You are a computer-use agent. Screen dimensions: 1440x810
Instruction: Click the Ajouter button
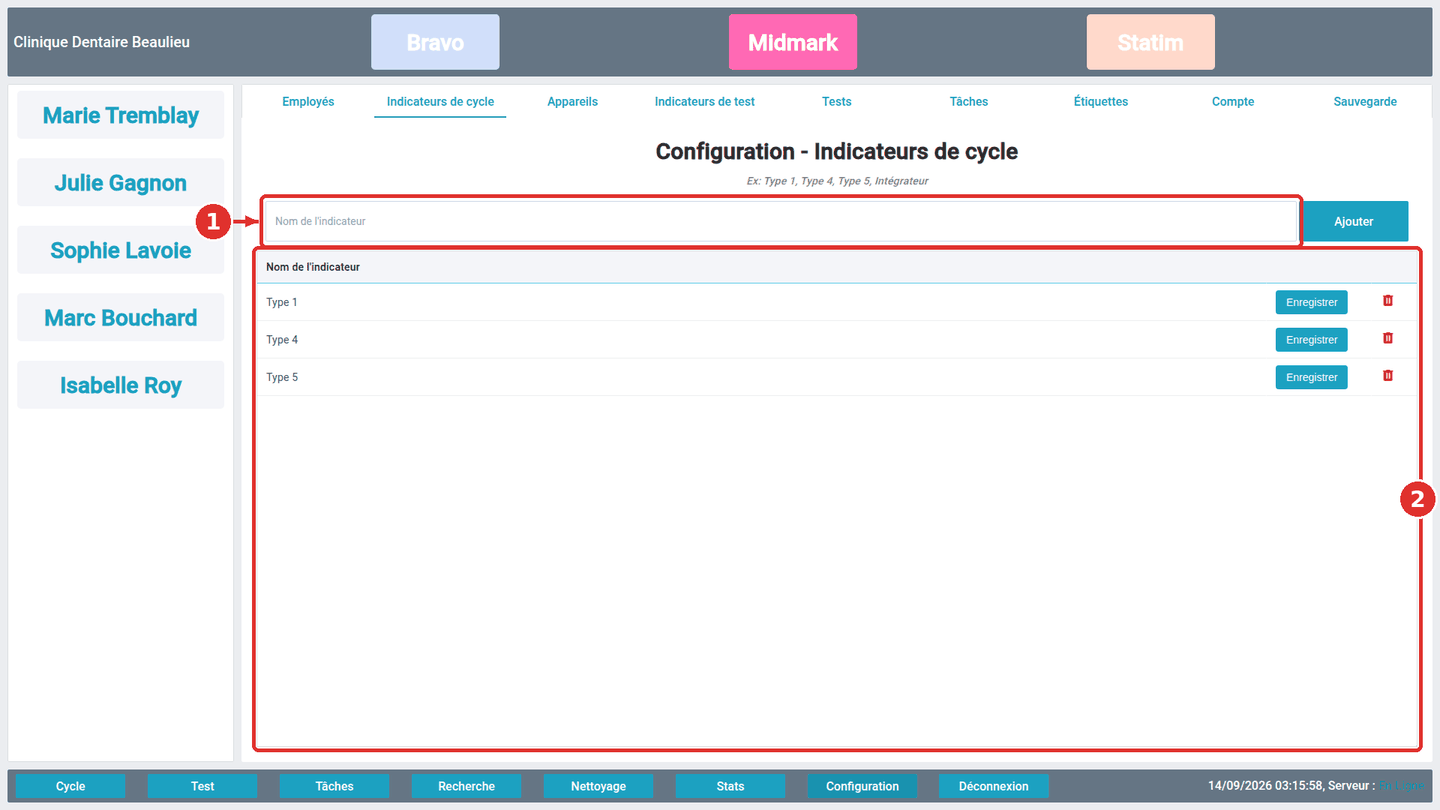(1353, 221)
